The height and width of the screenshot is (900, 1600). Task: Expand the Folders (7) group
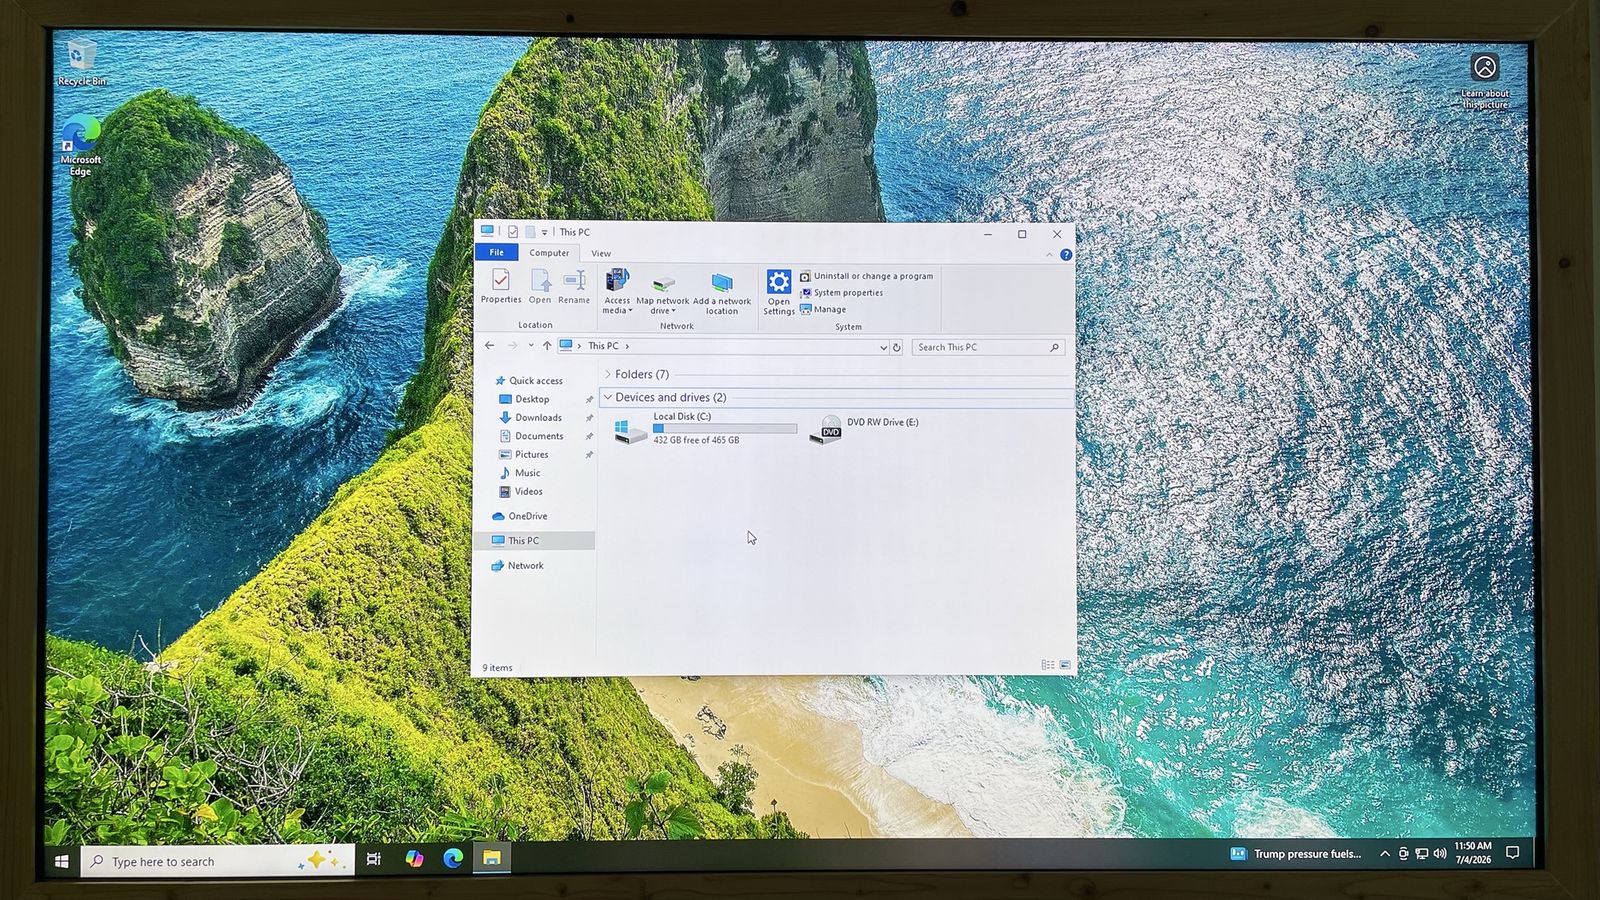point(607,374)
